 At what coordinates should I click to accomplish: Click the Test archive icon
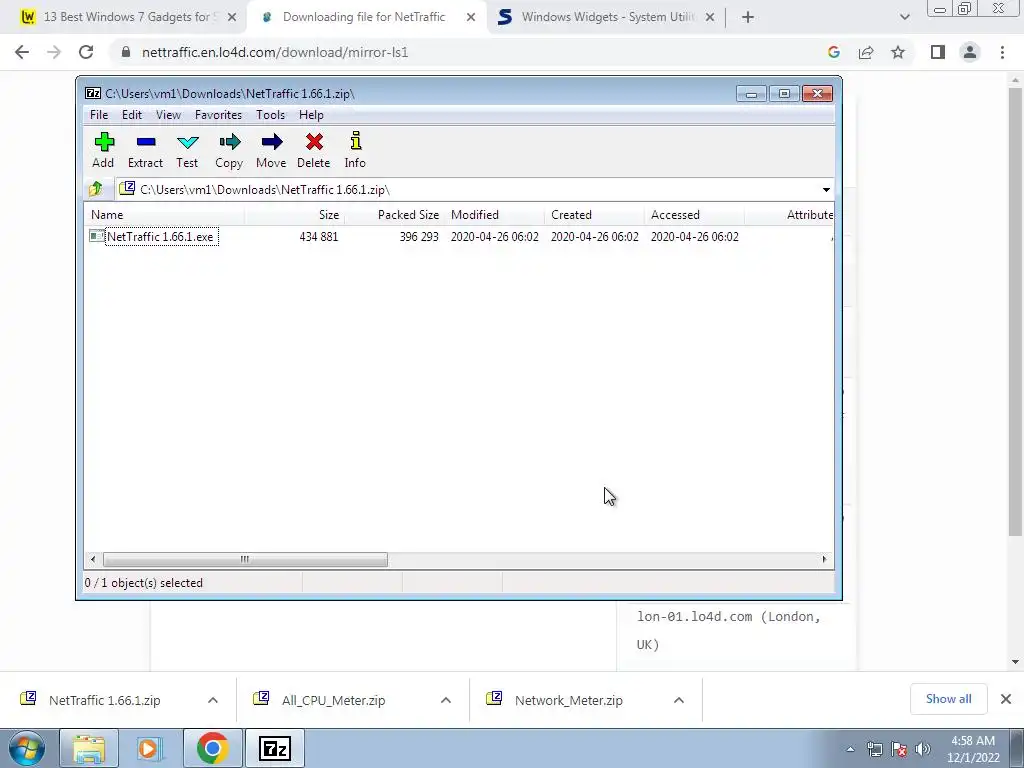point(187,142)
